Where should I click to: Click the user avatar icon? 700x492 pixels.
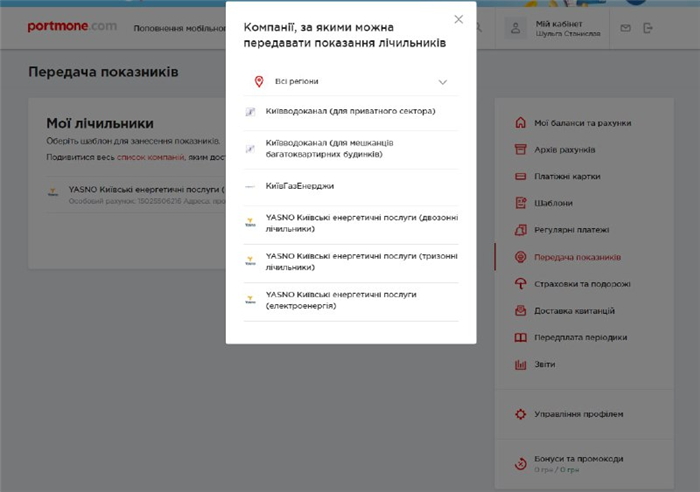click(516, 28)
